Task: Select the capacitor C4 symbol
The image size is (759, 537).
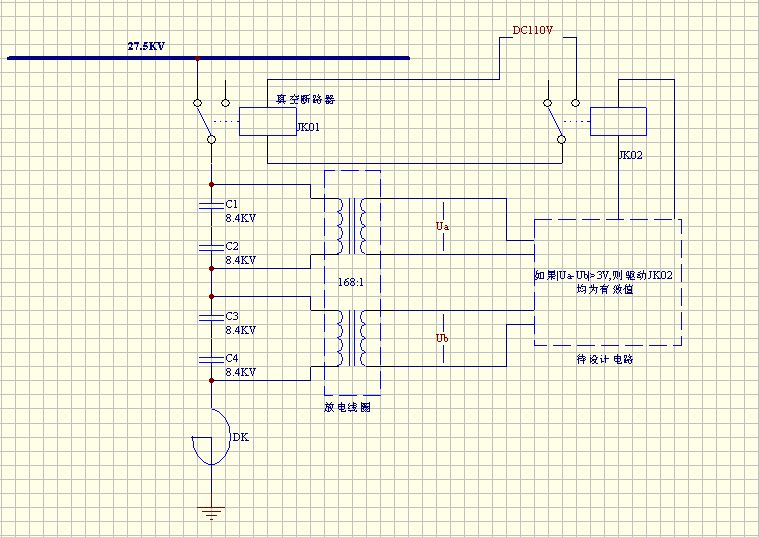Action: 212,360
